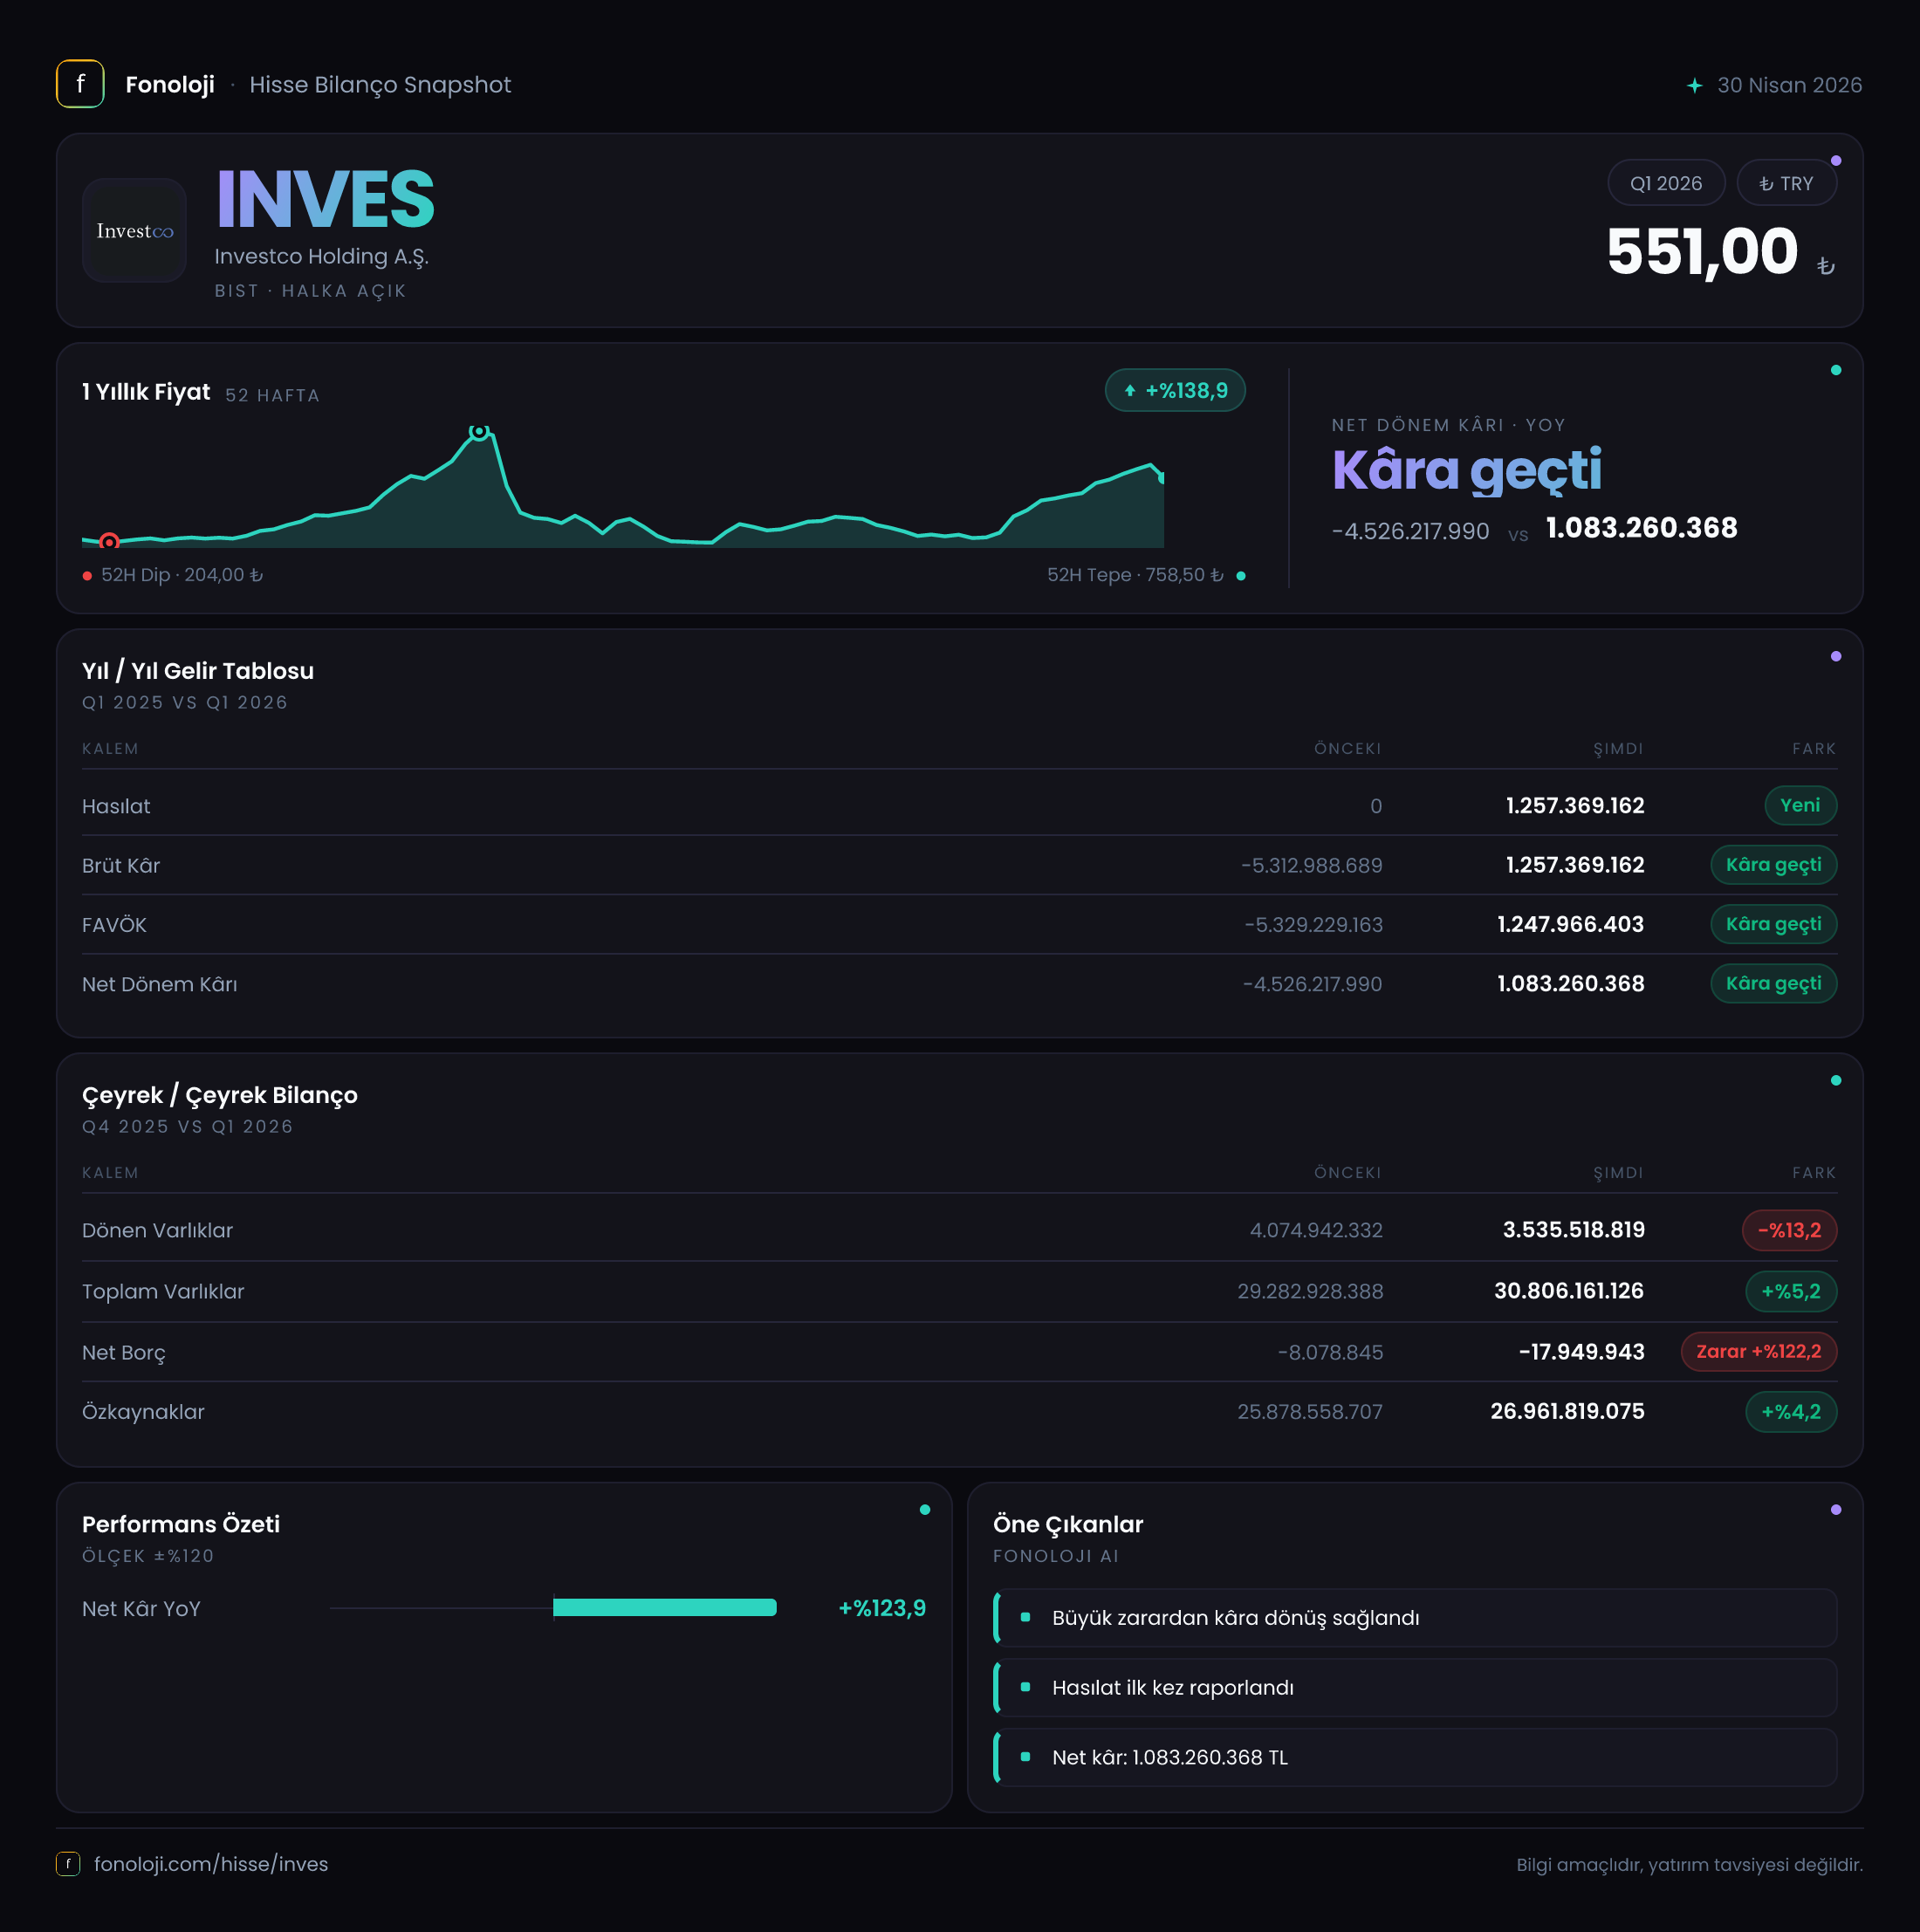Click the previous FAVÖK value -5.329.229.163
The image size is (1920, 1932).
1313,925
